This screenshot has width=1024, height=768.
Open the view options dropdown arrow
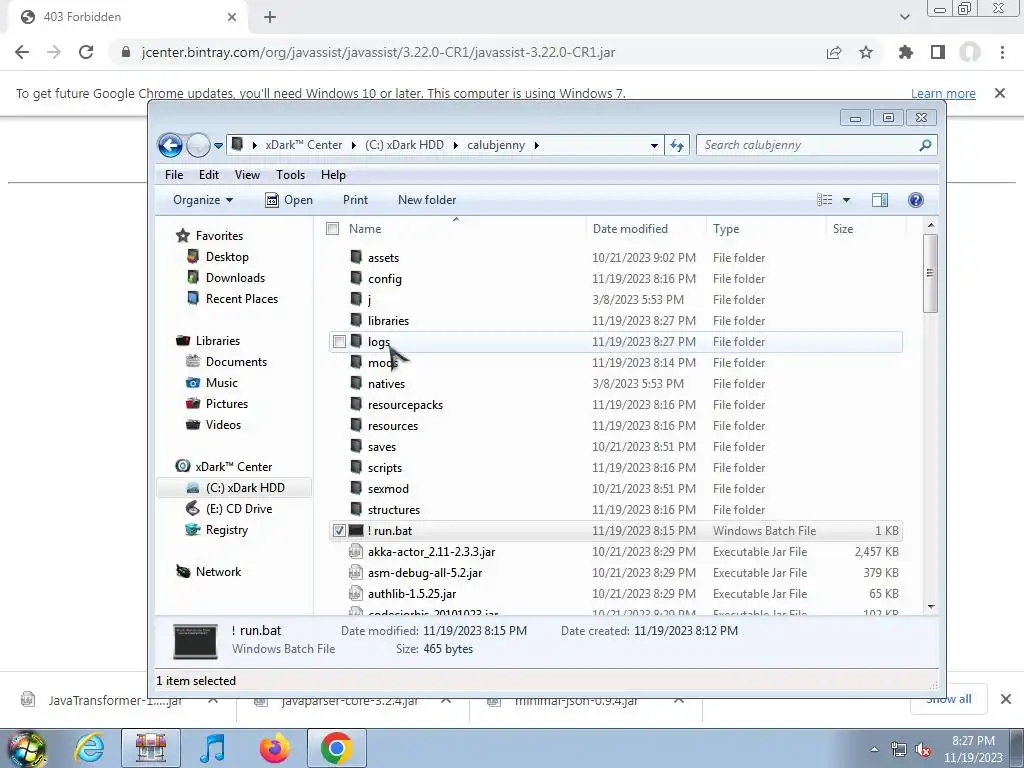[846, 200]
